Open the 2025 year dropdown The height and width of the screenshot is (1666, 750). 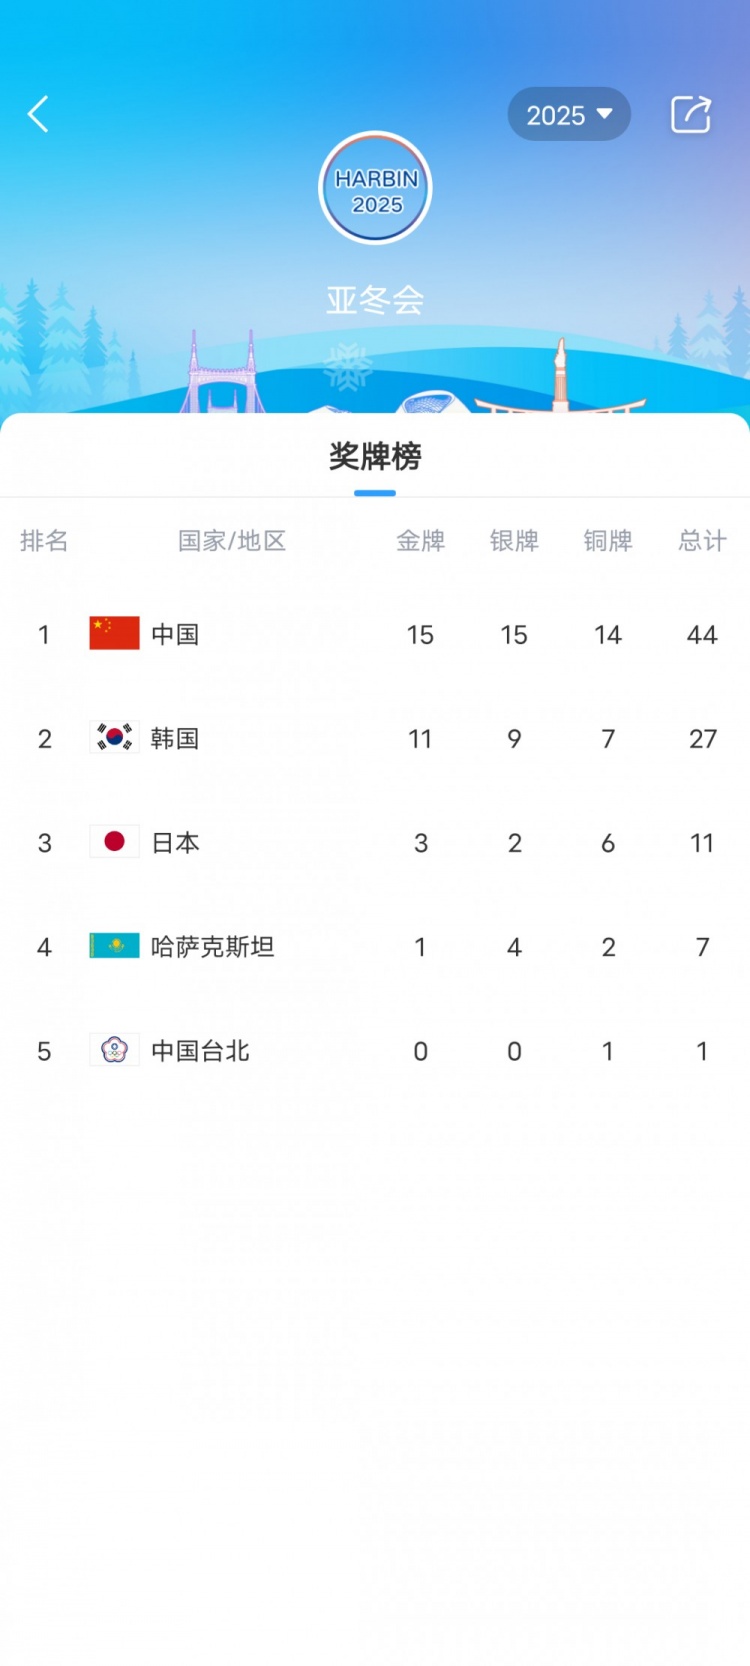(569, 115)
